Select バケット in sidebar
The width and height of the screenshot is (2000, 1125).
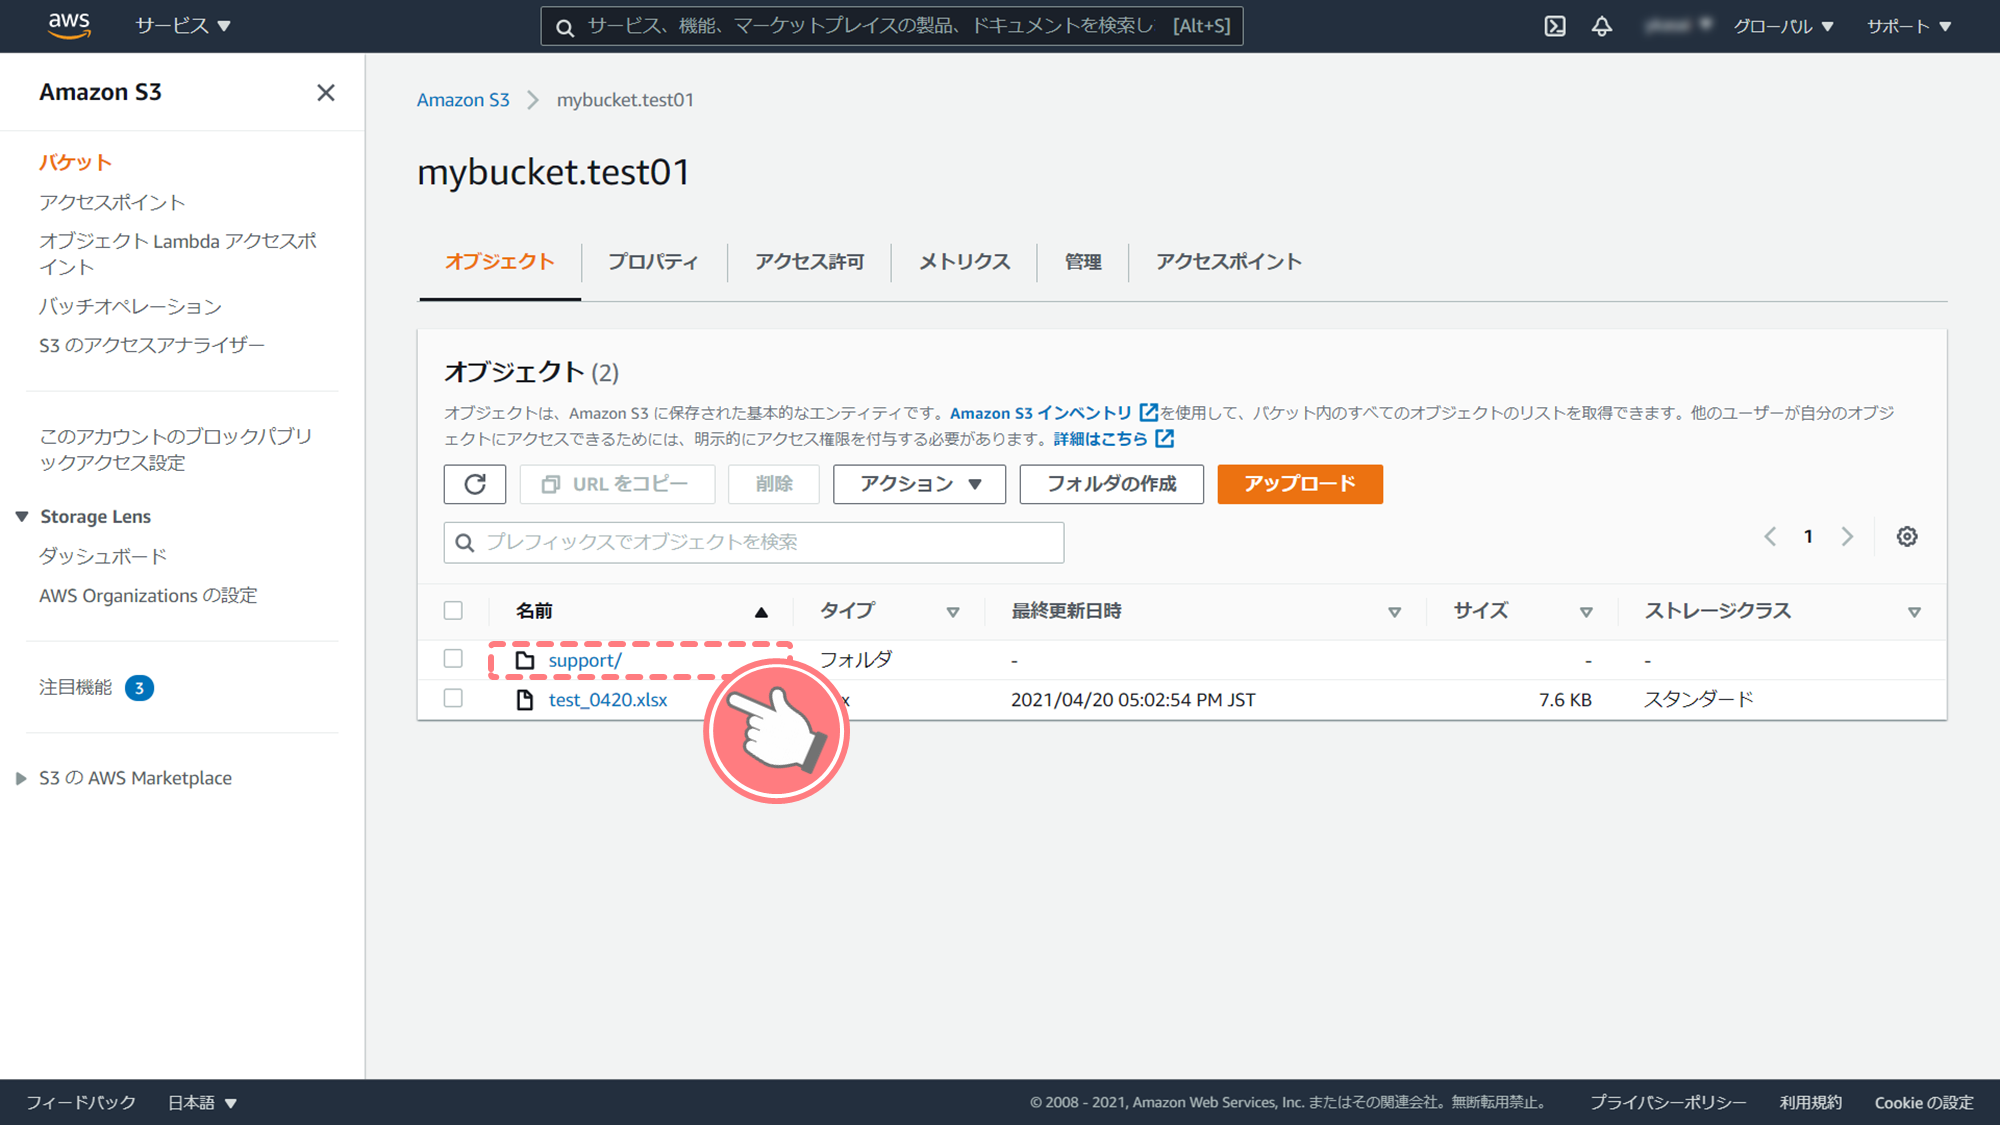[x=75, y=162]
